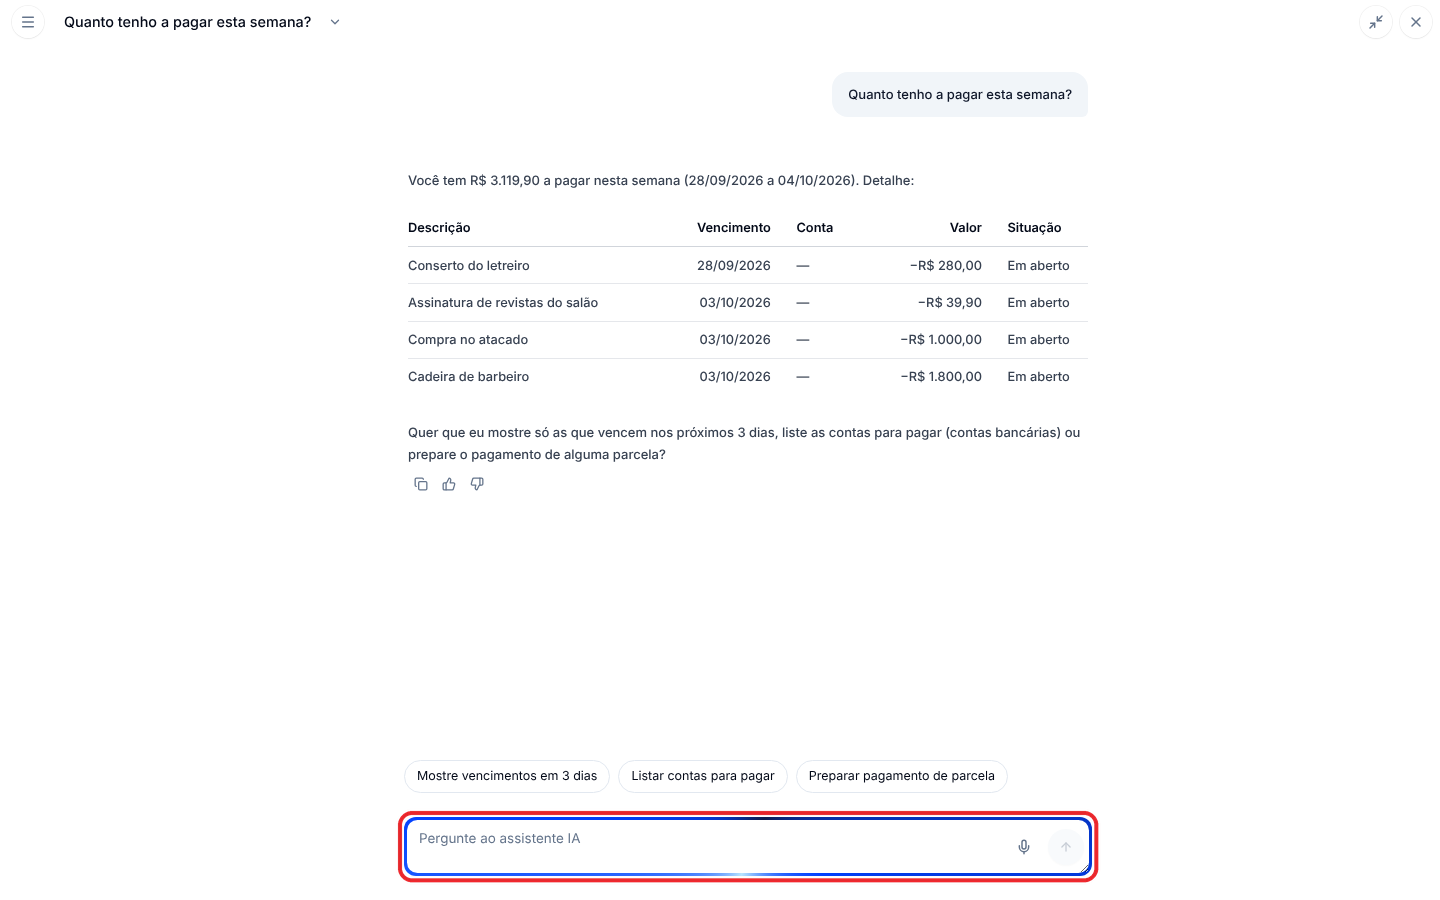Click the "Valor" column header

[966, 228]
